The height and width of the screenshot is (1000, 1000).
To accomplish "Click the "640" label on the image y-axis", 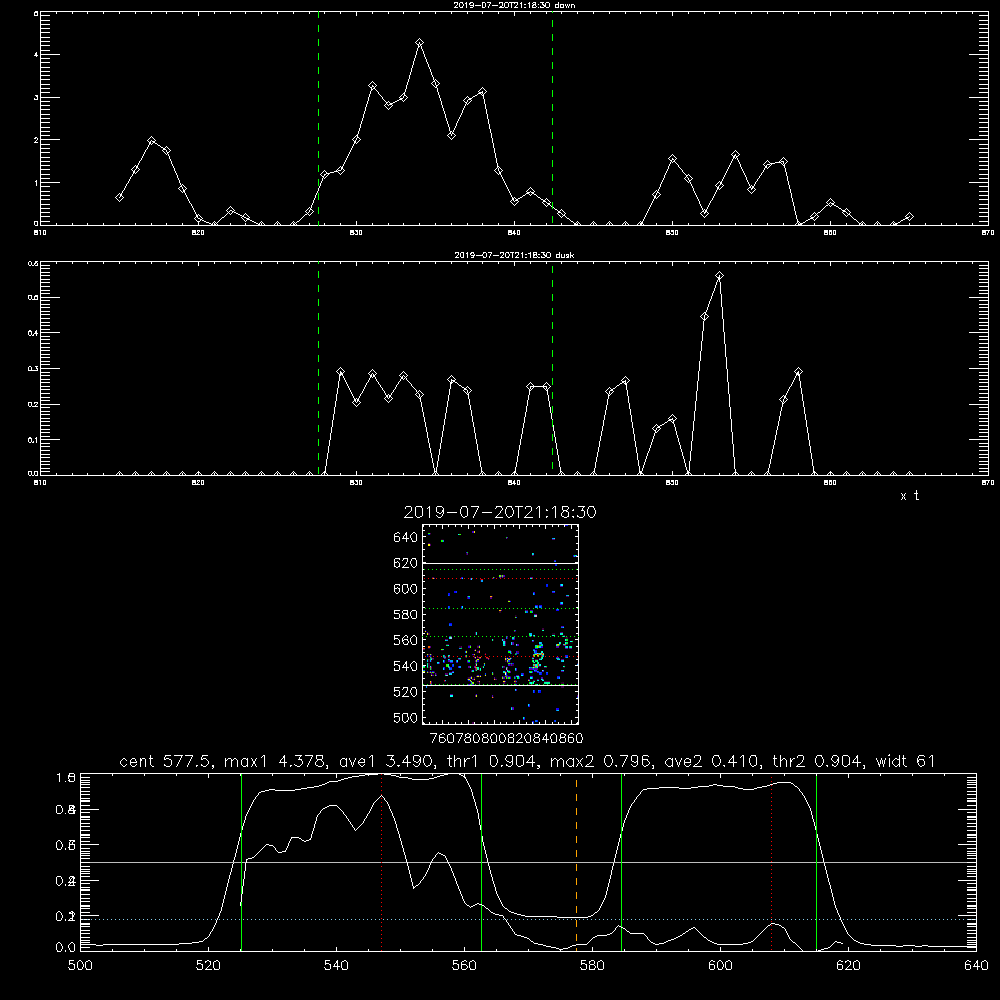I will click(406, 538).
